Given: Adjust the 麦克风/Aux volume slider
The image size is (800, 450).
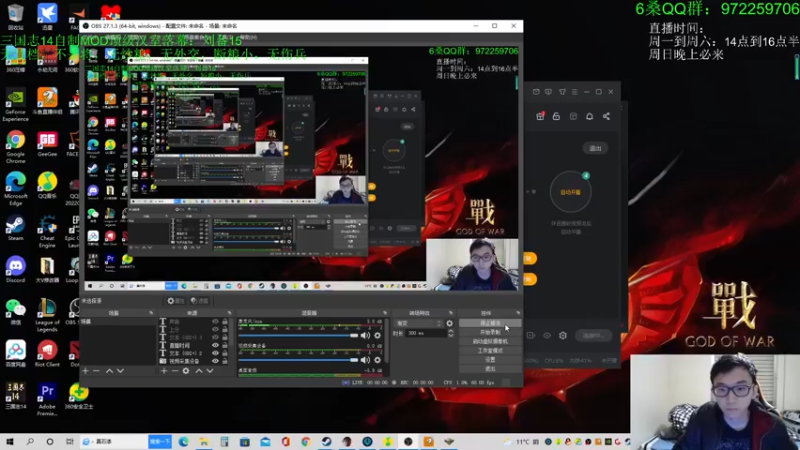Looking at the screenshot, I should [298, 335].
